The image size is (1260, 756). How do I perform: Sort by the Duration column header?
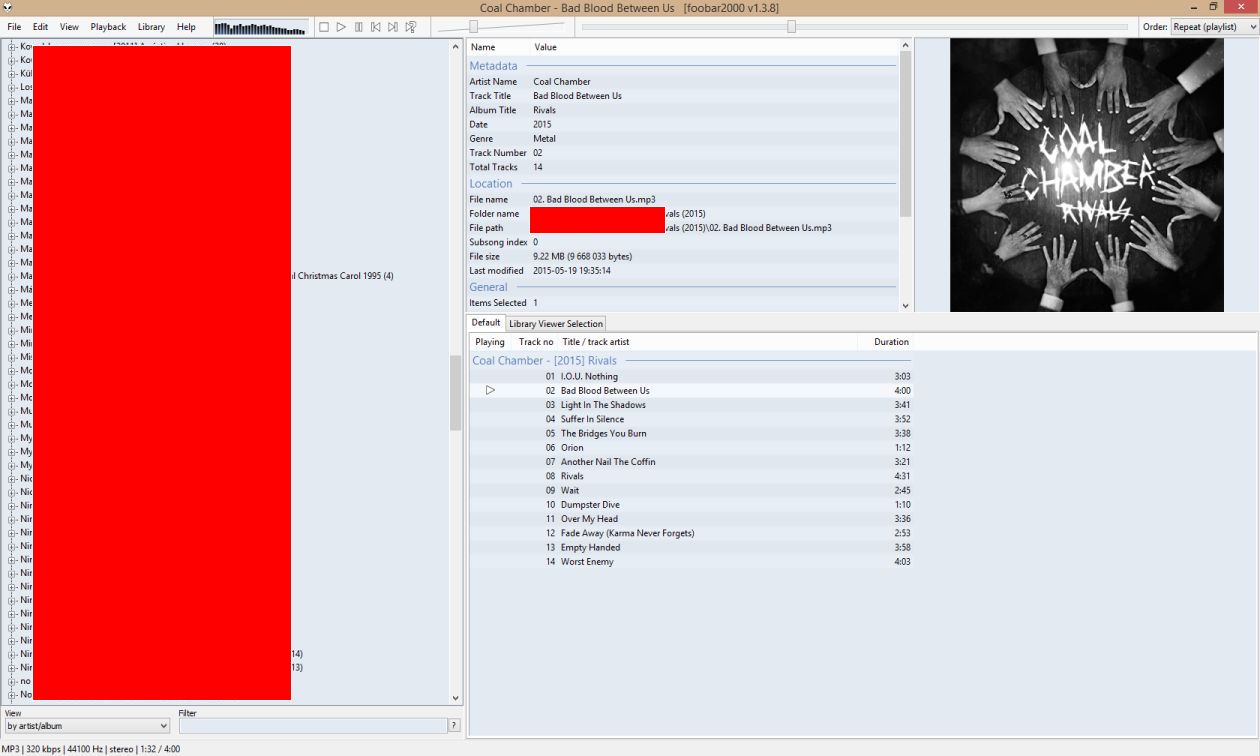886,342
